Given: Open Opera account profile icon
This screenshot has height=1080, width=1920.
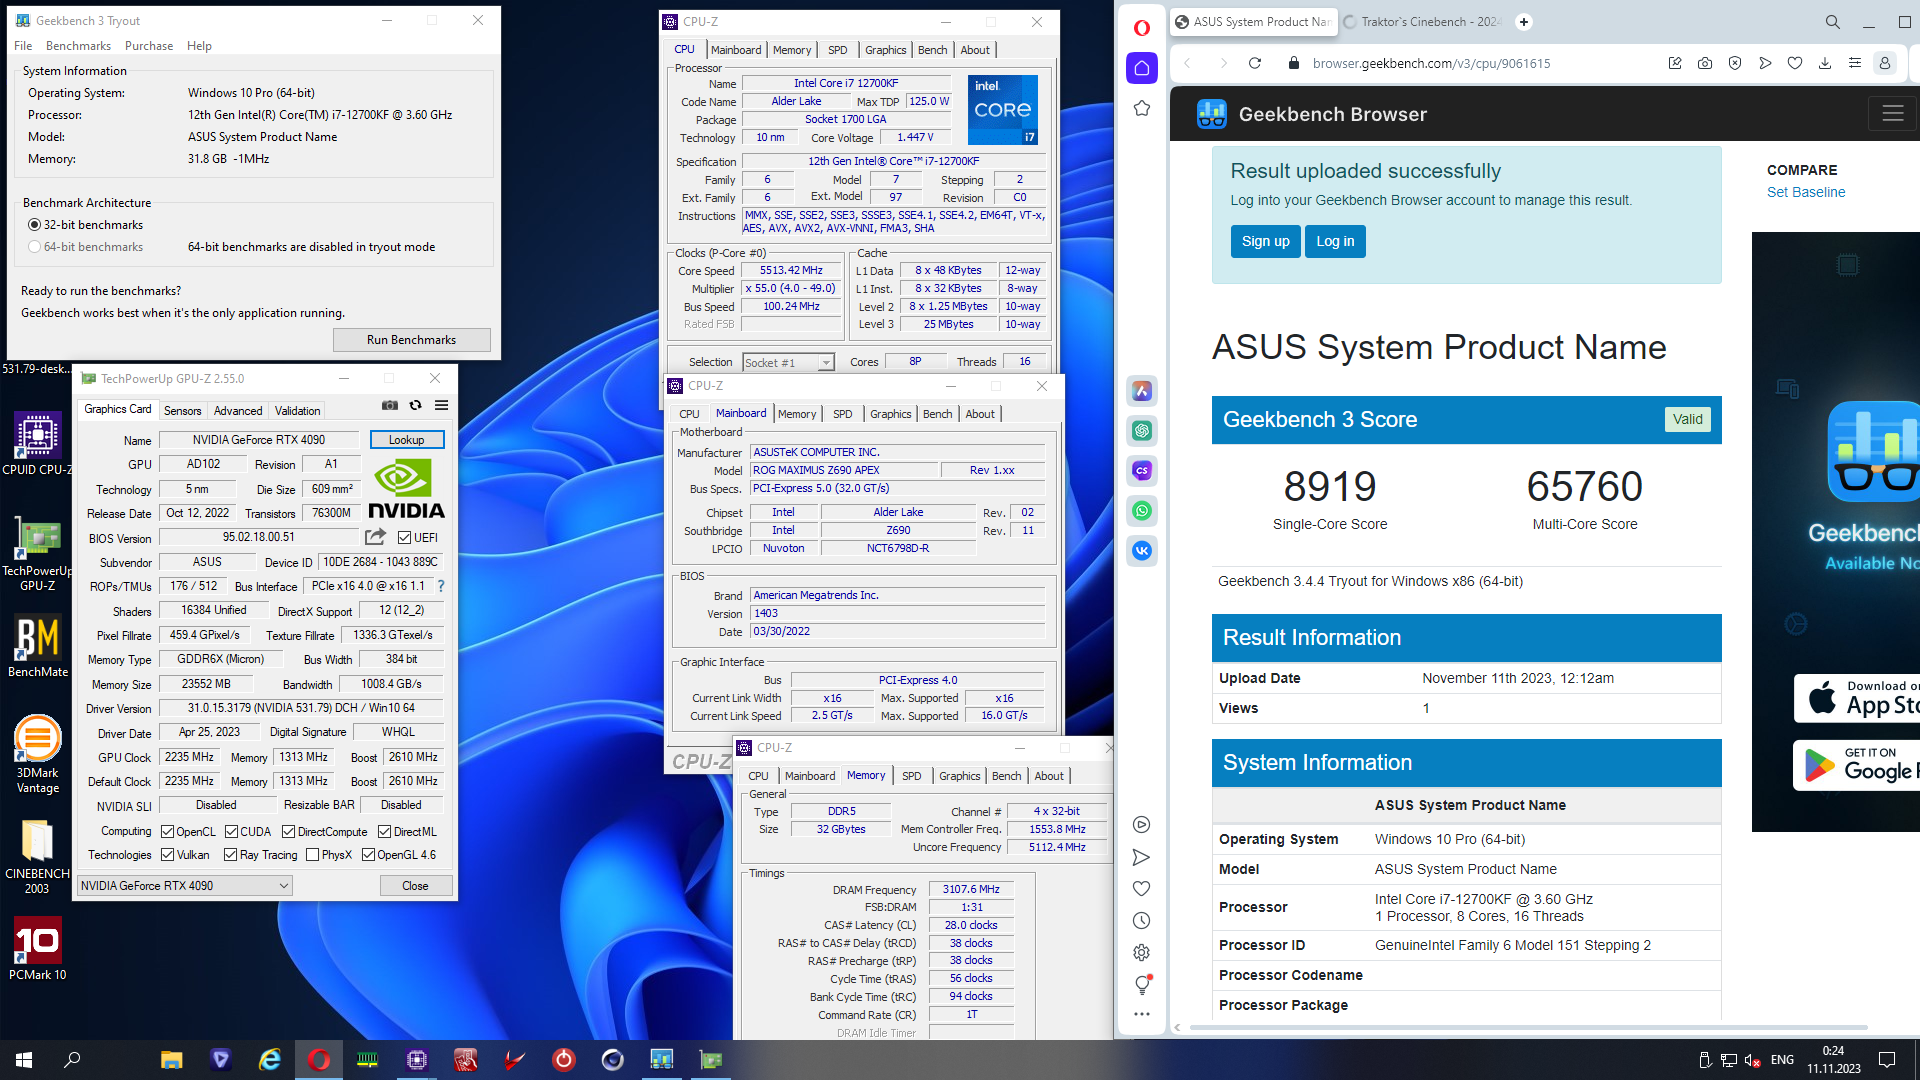Looking at the screenshot, I should 1885,63.
